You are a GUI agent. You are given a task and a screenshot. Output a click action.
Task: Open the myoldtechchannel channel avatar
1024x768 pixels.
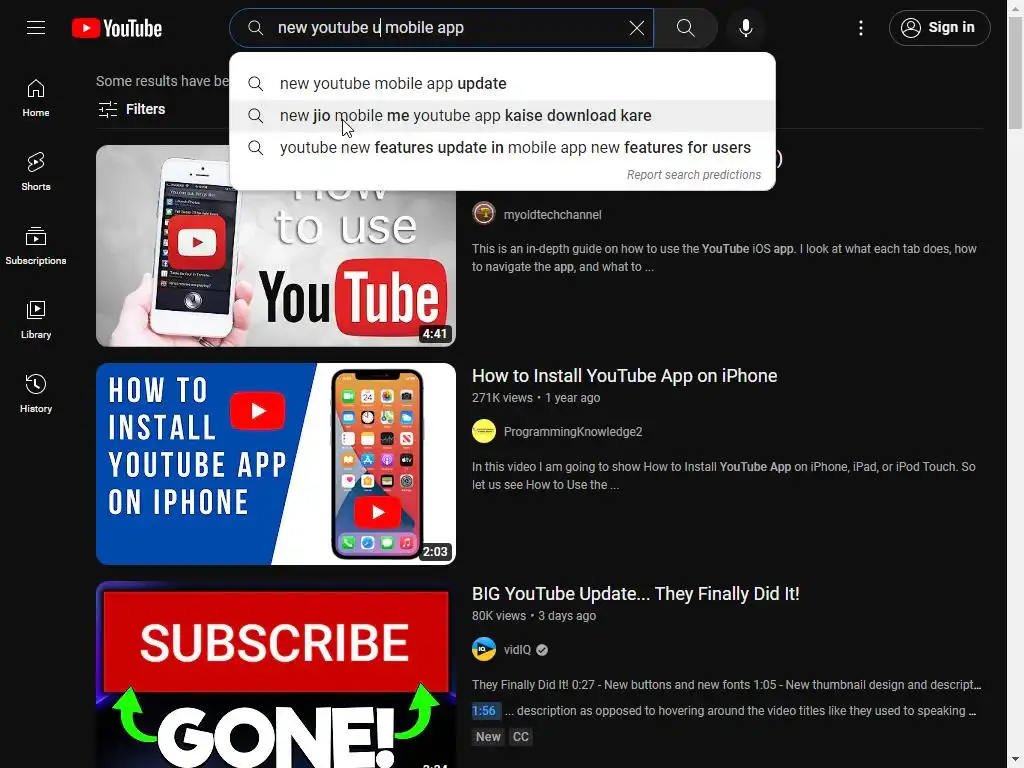pos(484,214)
